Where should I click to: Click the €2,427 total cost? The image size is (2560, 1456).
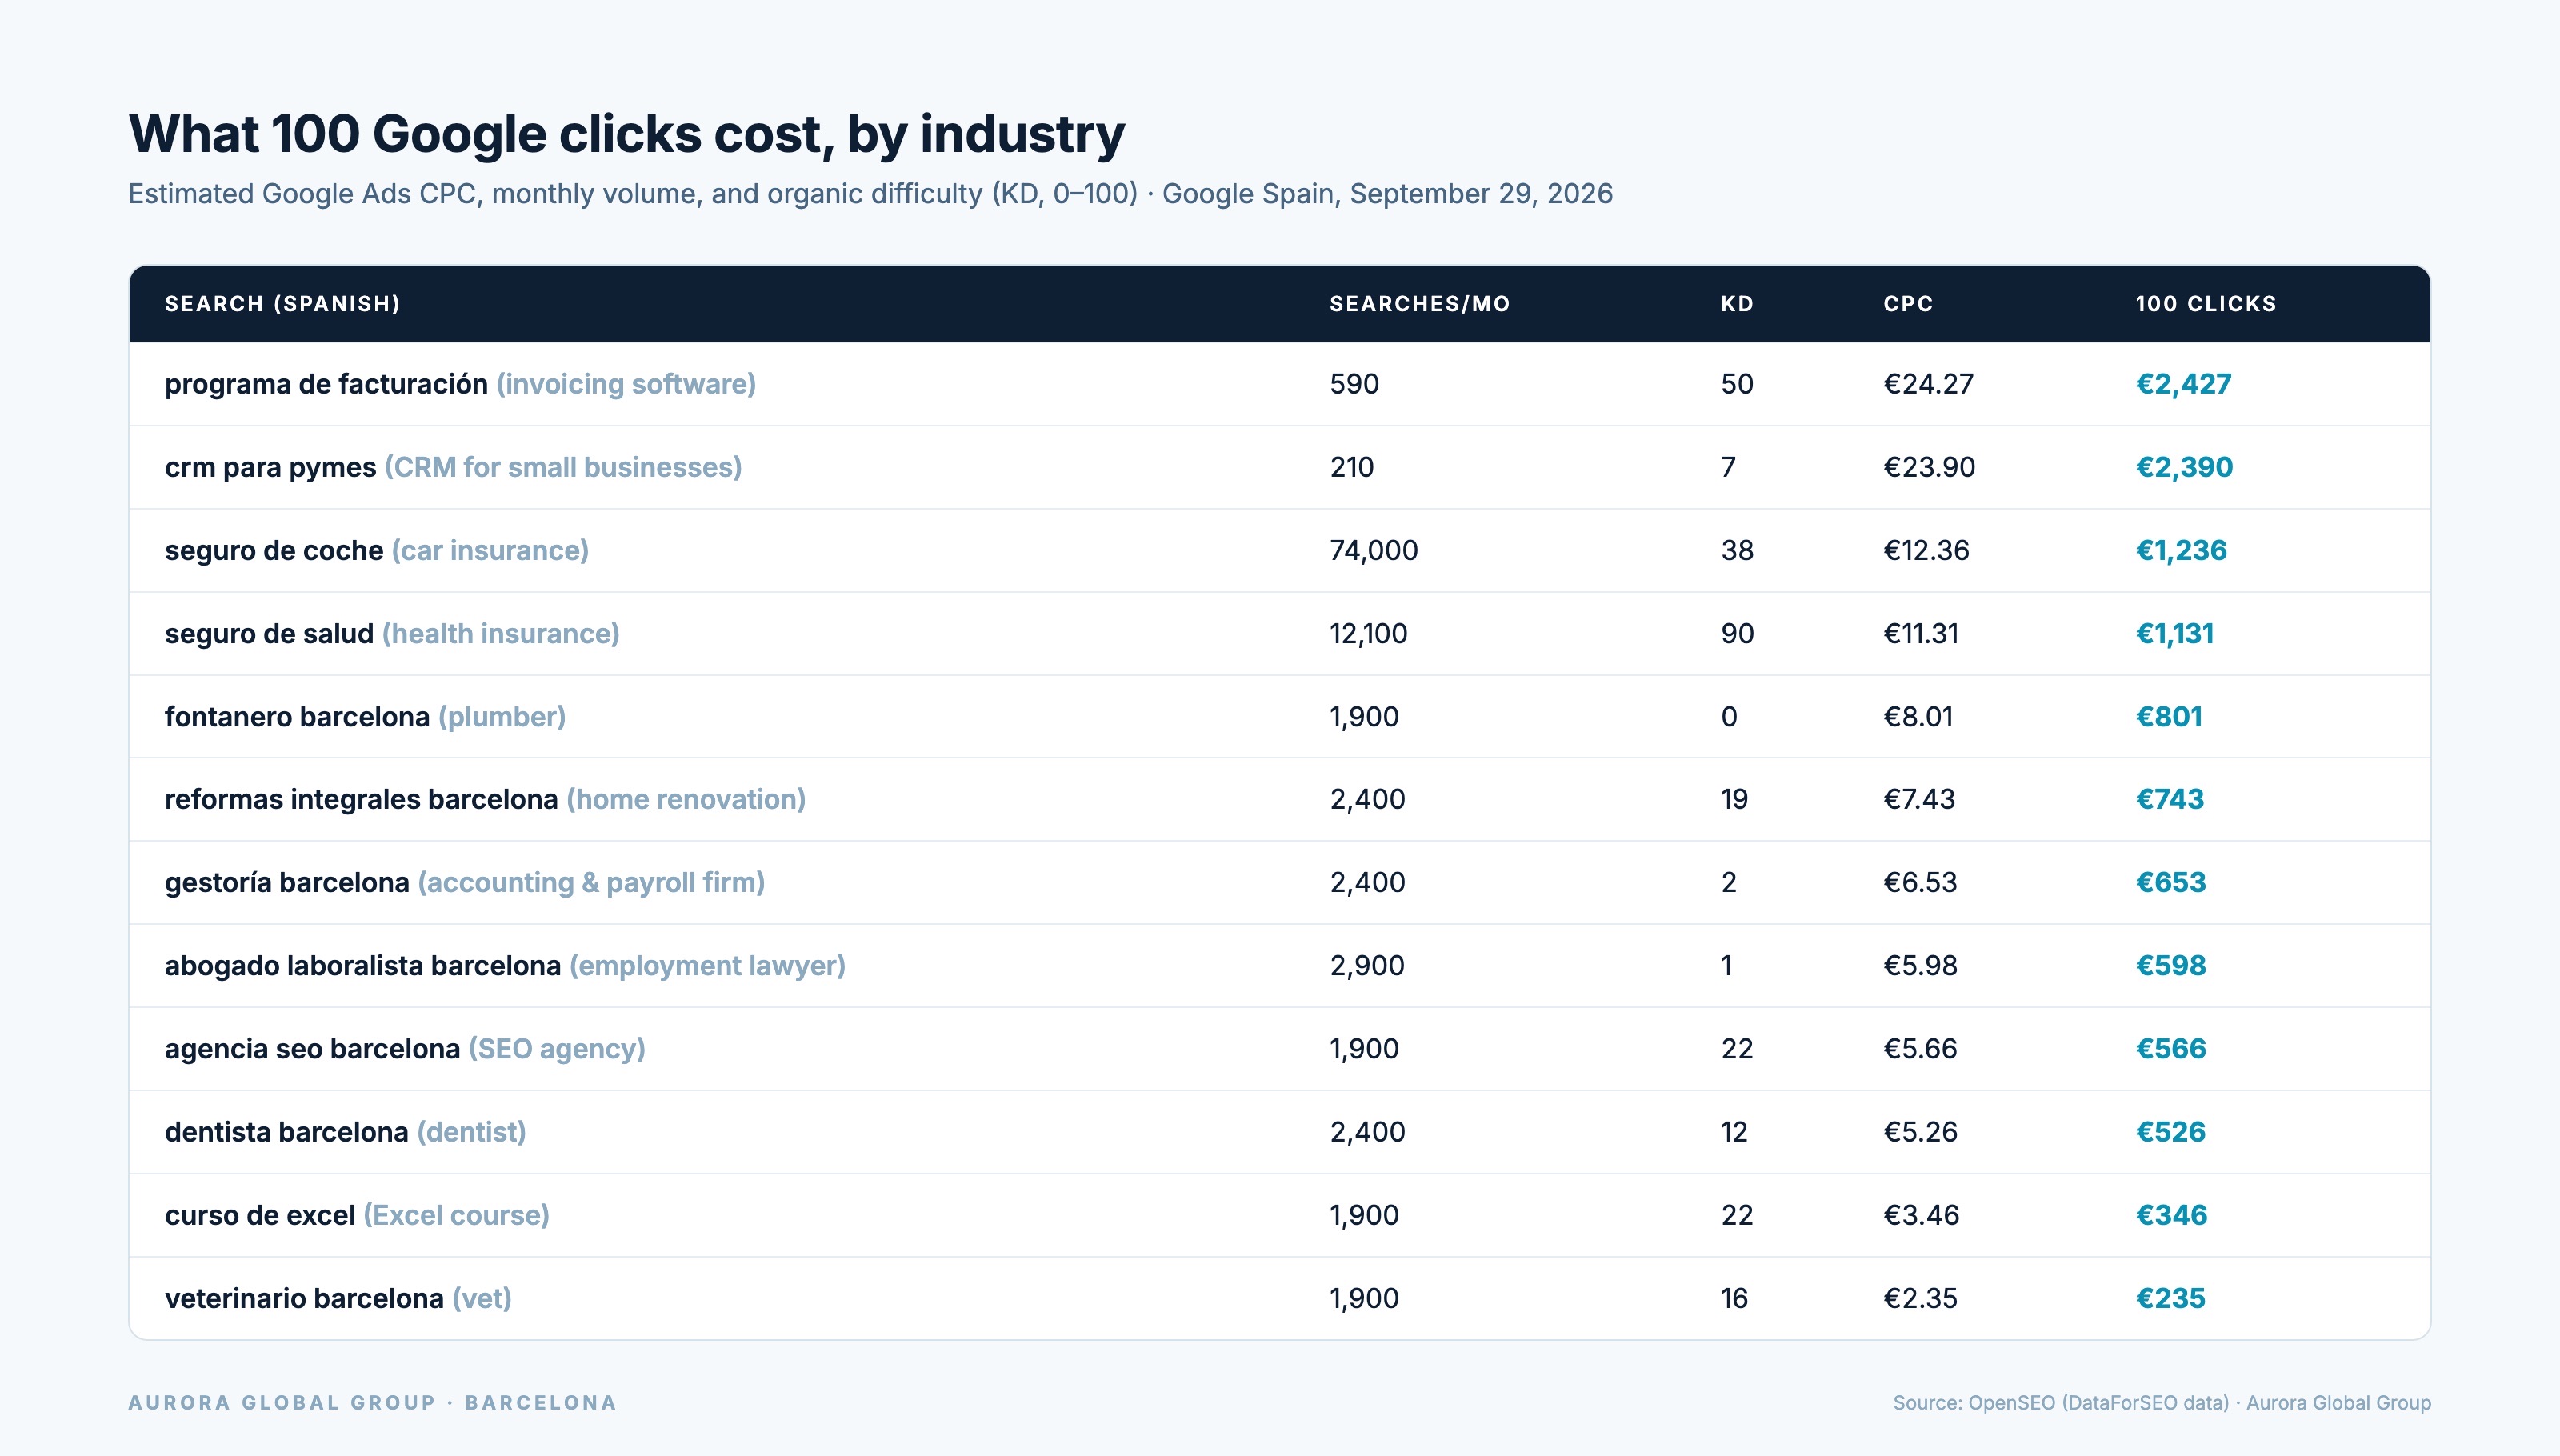point(2183,384)
